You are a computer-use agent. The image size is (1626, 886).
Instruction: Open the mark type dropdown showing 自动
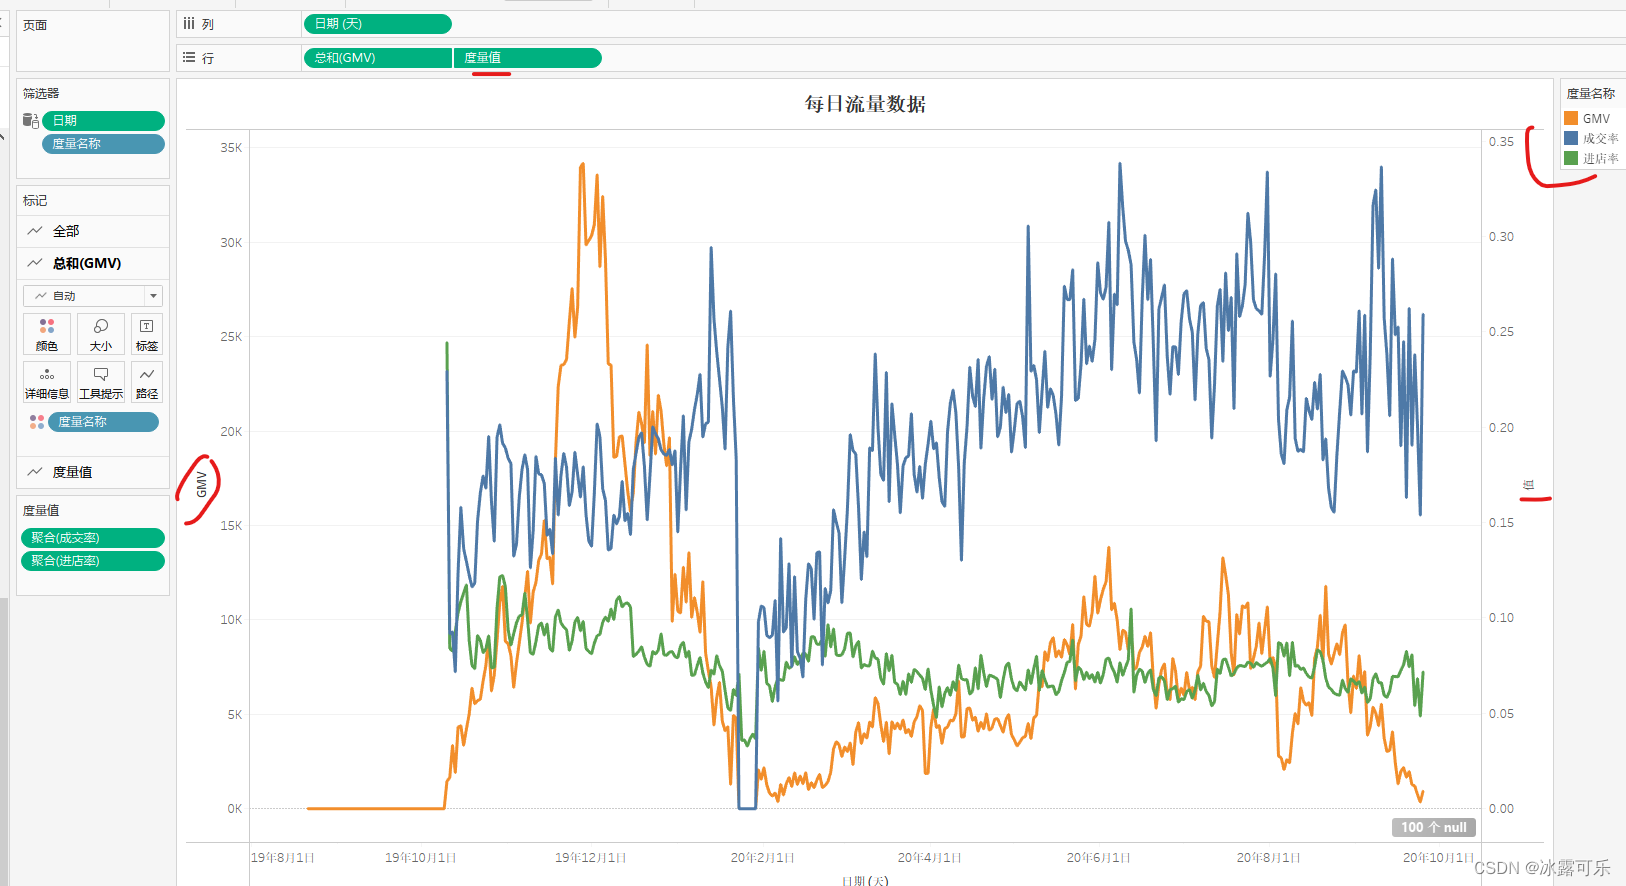coord(92,296)
